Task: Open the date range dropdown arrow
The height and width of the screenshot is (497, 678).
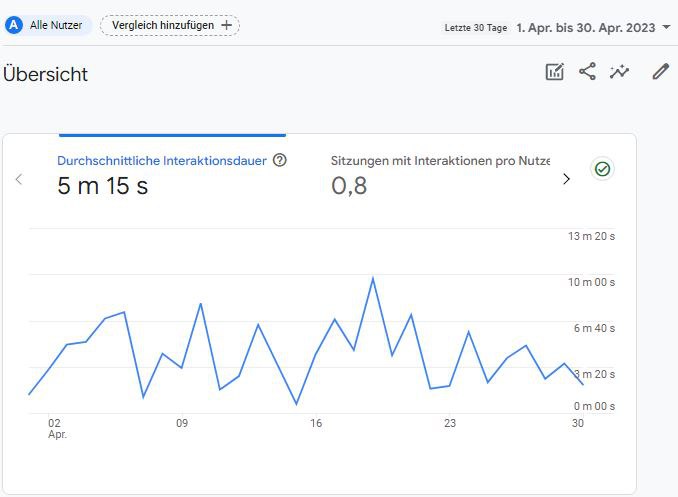Action: [x=666, y=27]
